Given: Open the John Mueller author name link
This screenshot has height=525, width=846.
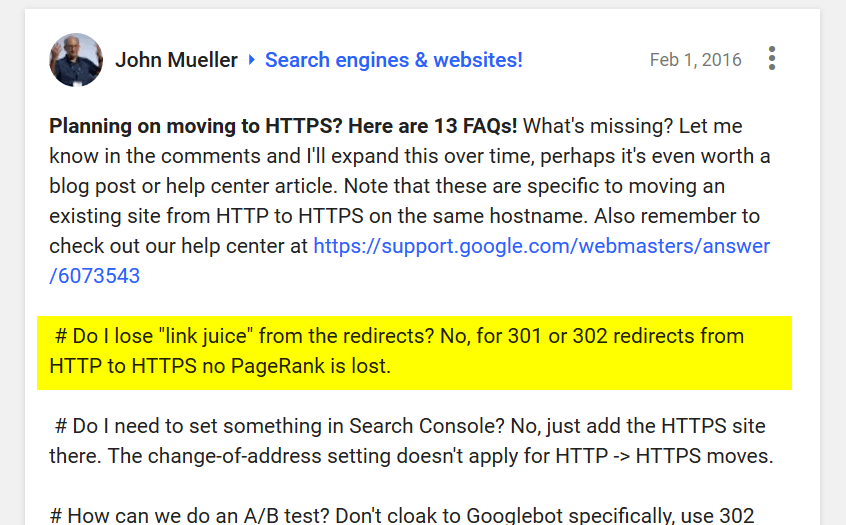Looking at the screenshot, I should pyautogui.click(x=176, y=60).
